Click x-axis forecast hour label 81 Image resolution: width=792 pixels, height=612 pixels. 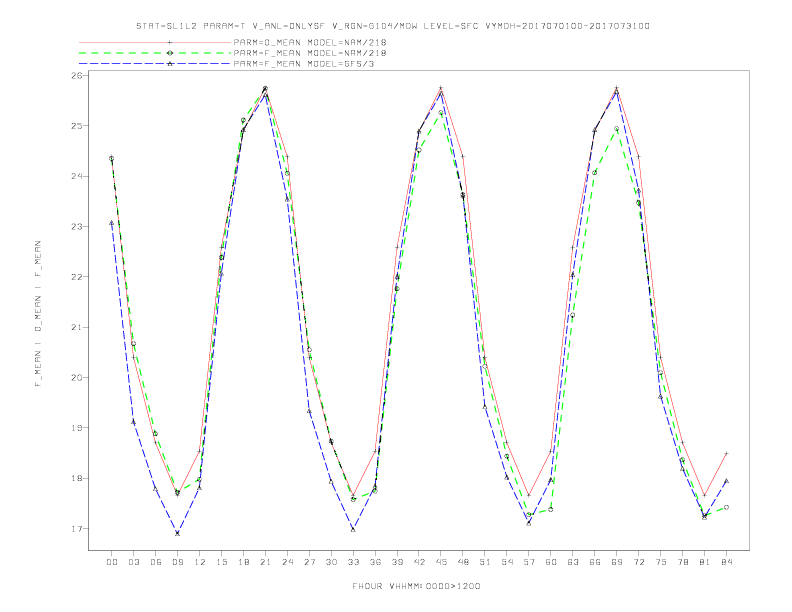(x=705, y=562)
